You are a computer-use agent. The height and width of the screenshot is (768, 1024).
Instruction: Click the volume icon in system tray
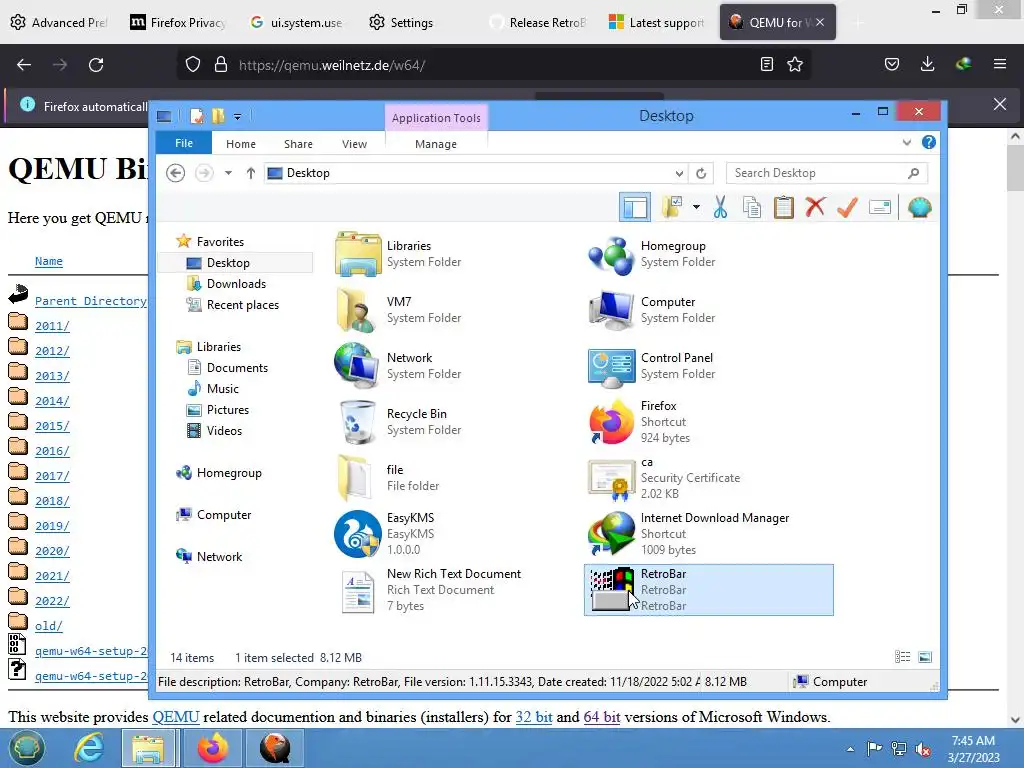click(923, 749)
